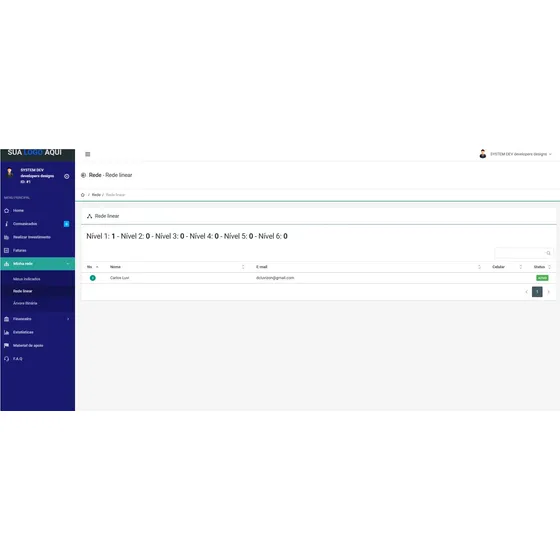Open Financeiro in the sidebar
This screenshot has width=560, height=560.
point(22,319)
